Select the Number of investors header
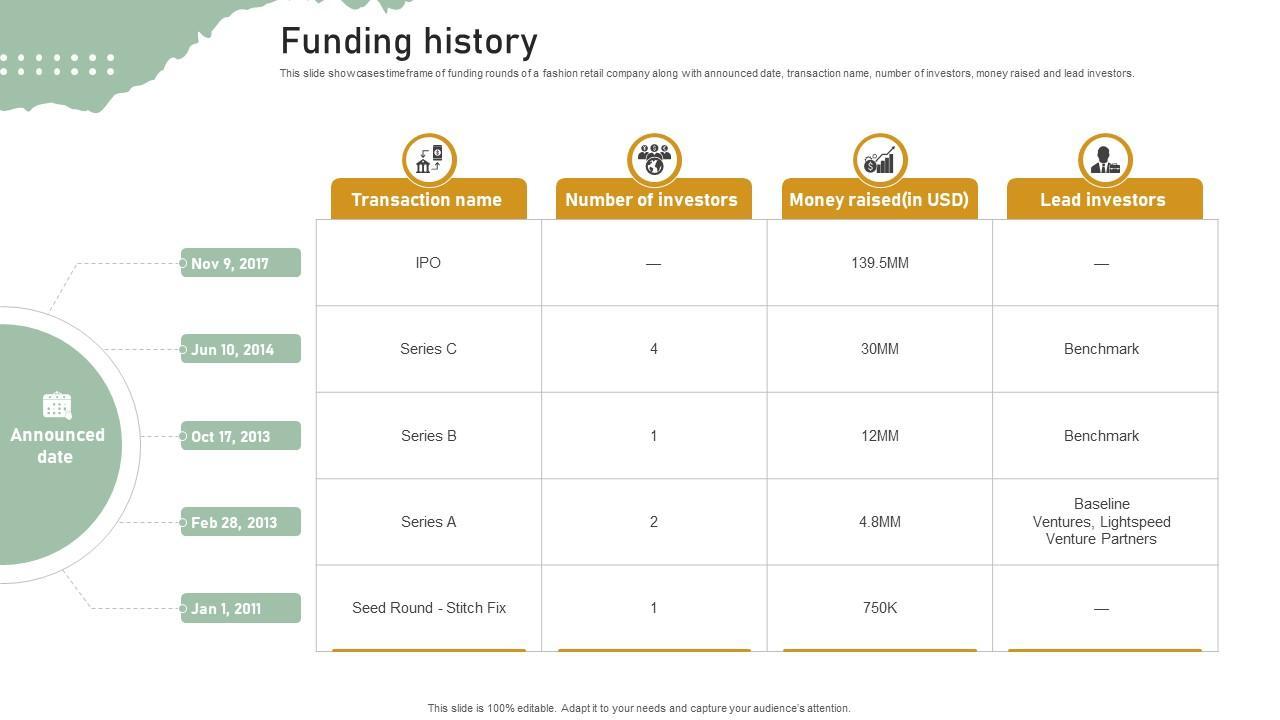The width and height of the screenshot is (1280, 720). 652,199
